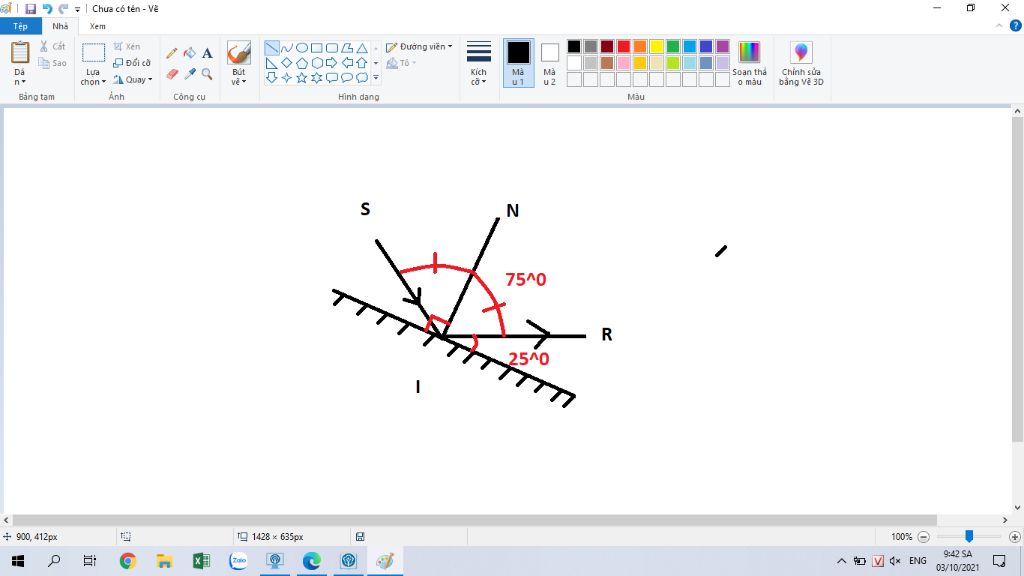This screenshot has height=576, width=1024.
Task: Open the Kích cỡ size dropdown
Action: click(x=479, y=63)
